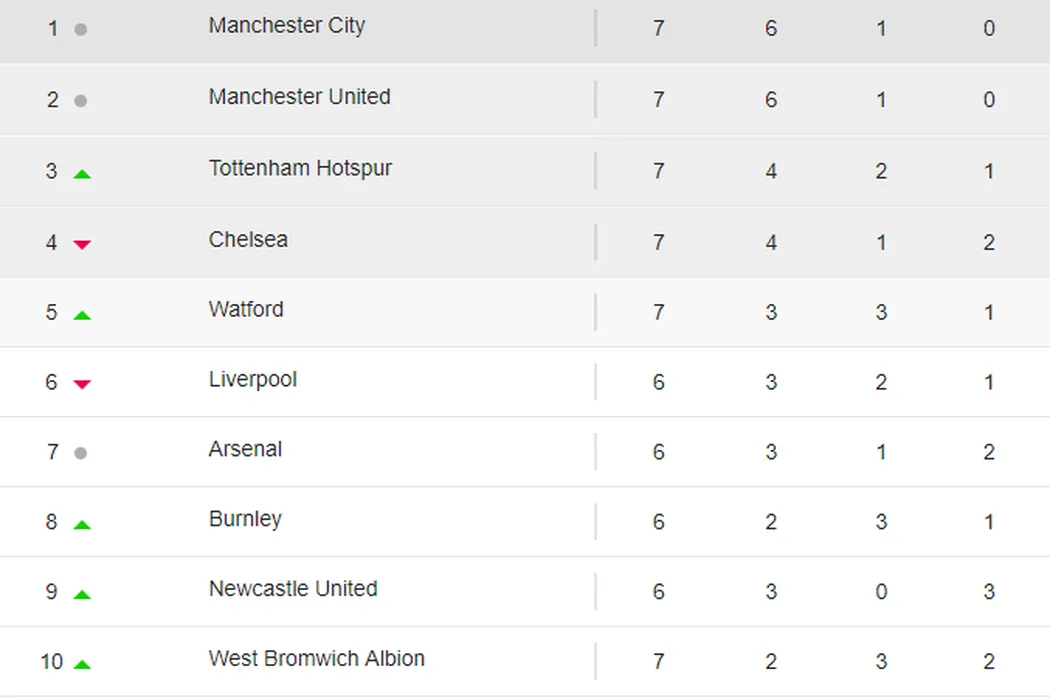Click Newcastle United's green up arrow
Image resolution: width=1050 pixels, height=700 pixels.
(x=82, y=594)
